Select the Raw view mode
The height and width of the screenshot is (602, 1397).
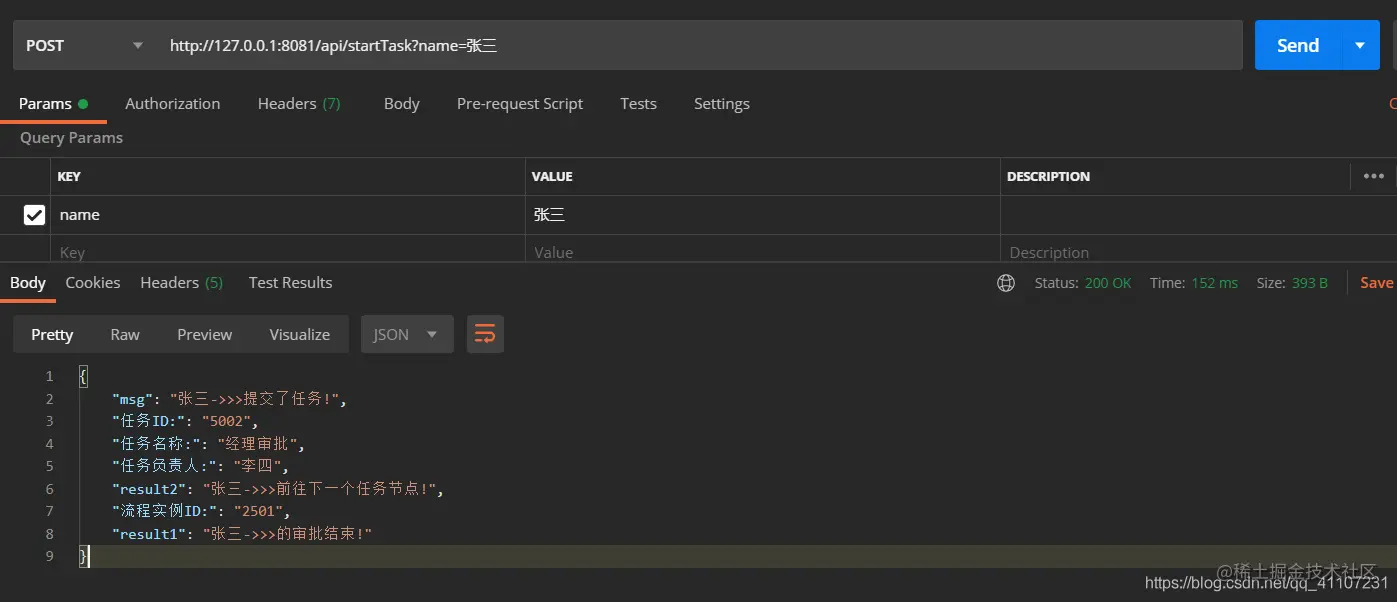pos(125,334)
